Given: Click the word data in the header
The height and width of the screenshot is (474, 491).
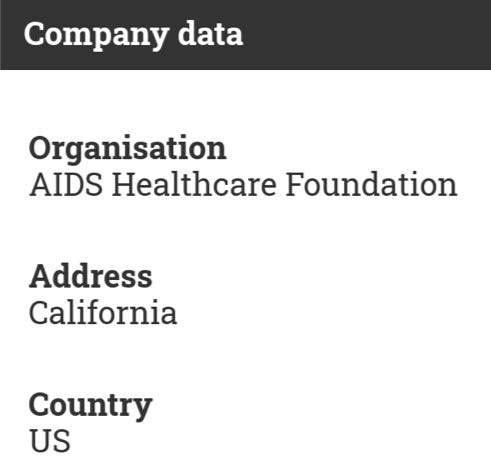Looking at the screenshot, I should pyautogui.click(x=210, y=33).
